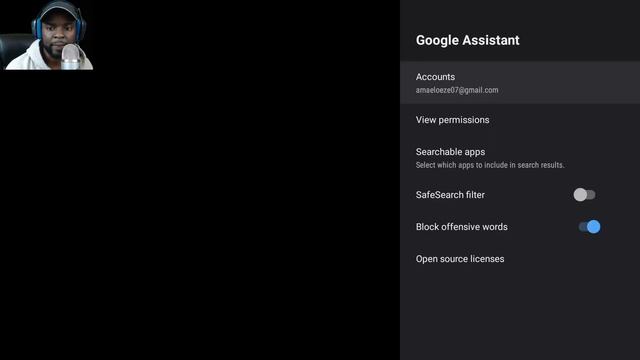Disable the Block offensive words toggle
Viewport: 640px width, 360px height.
[589, 227]
